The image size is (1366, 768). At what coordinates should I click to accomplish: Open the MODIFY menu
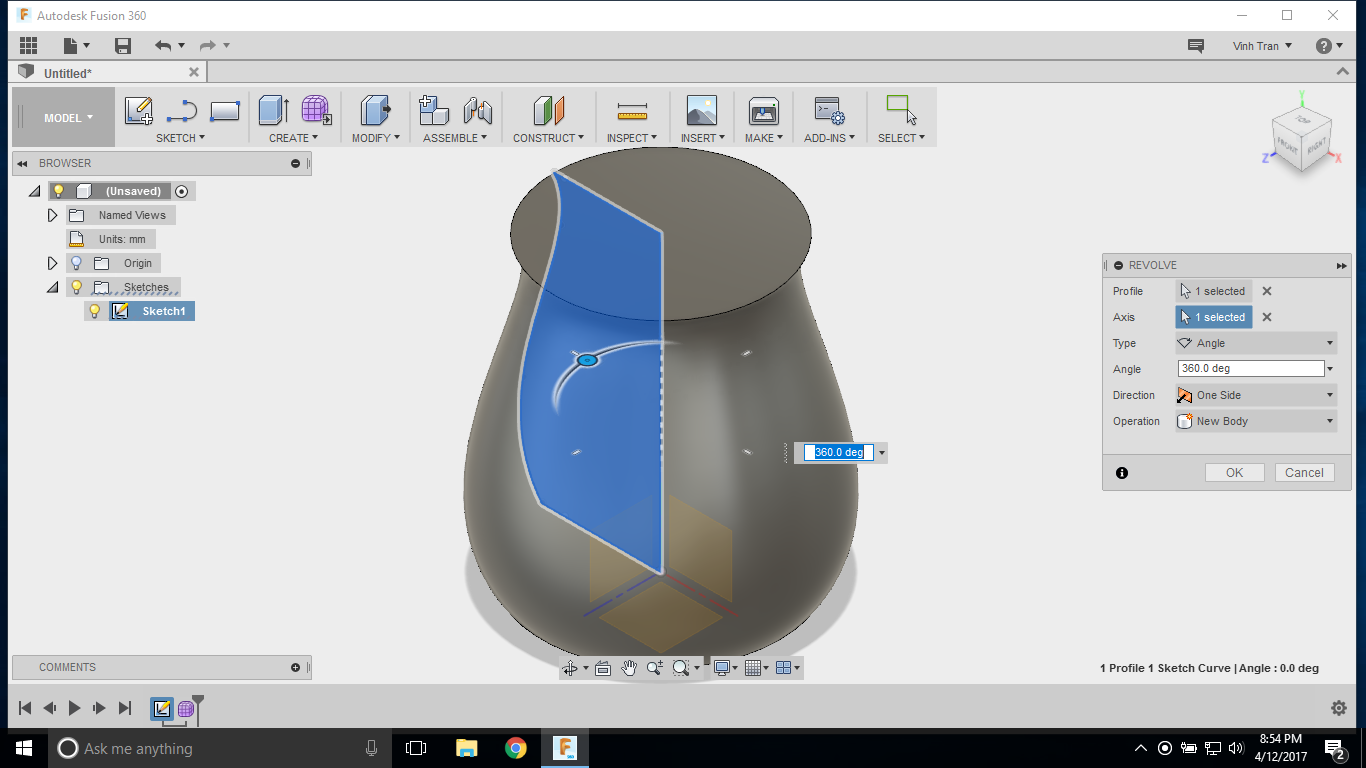click(x=375, y=138)
